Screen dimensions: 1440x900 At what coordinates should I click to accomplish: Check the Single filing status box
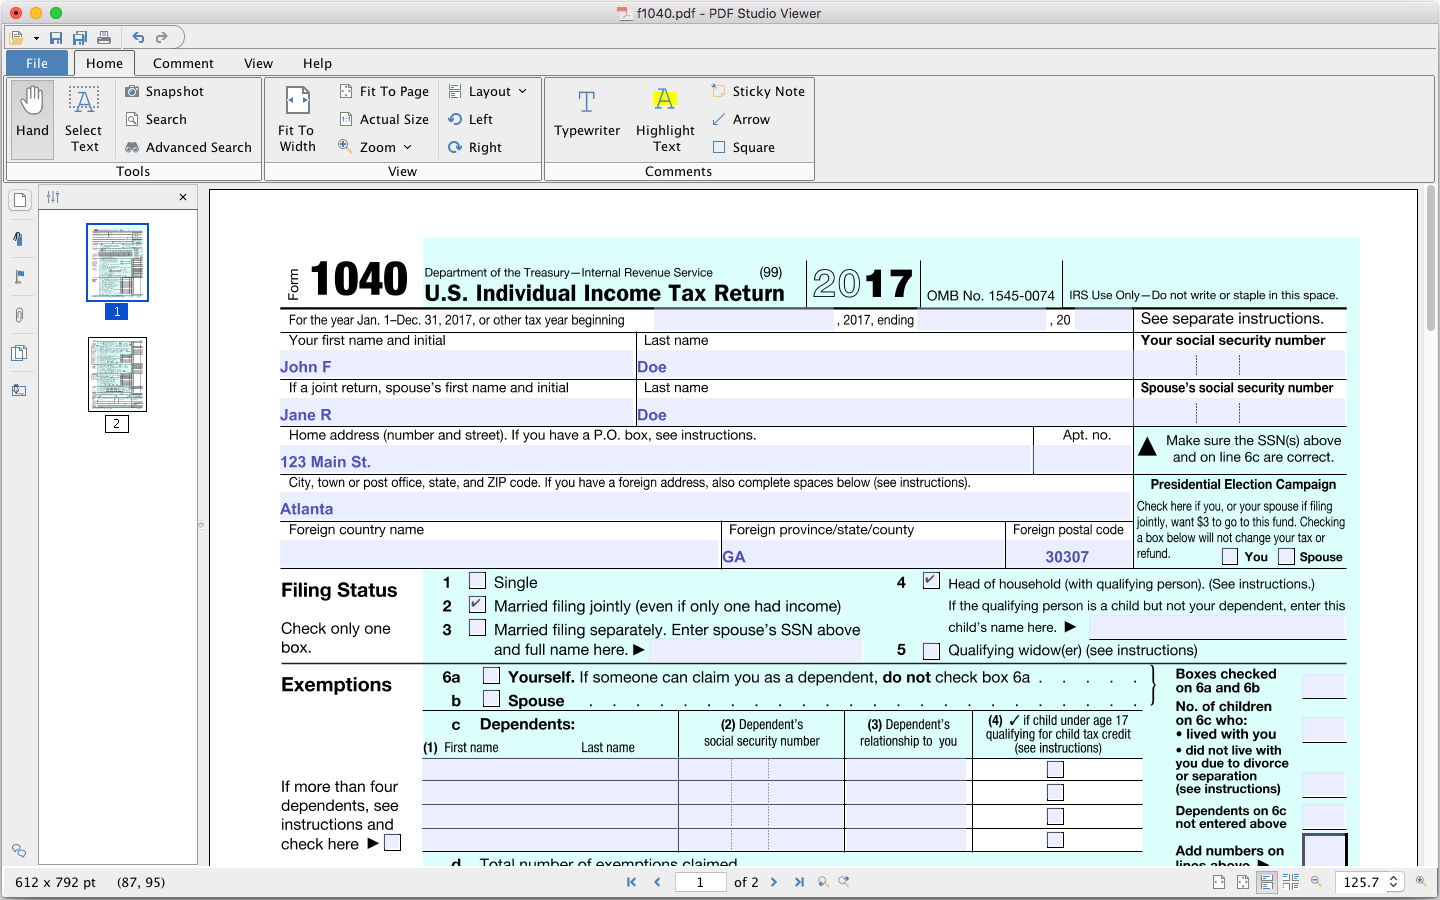478,581
